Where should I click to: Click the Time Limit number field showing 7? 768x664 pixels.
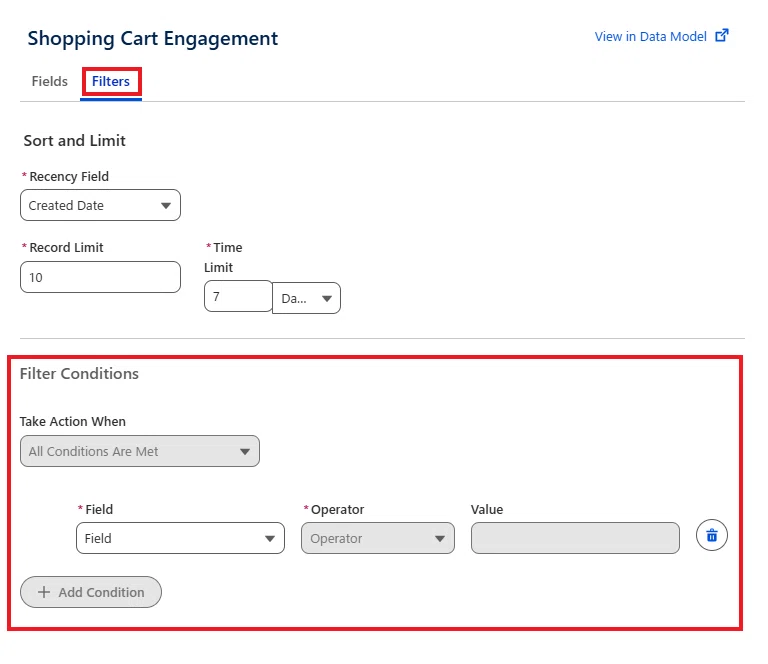click(238, 296)
